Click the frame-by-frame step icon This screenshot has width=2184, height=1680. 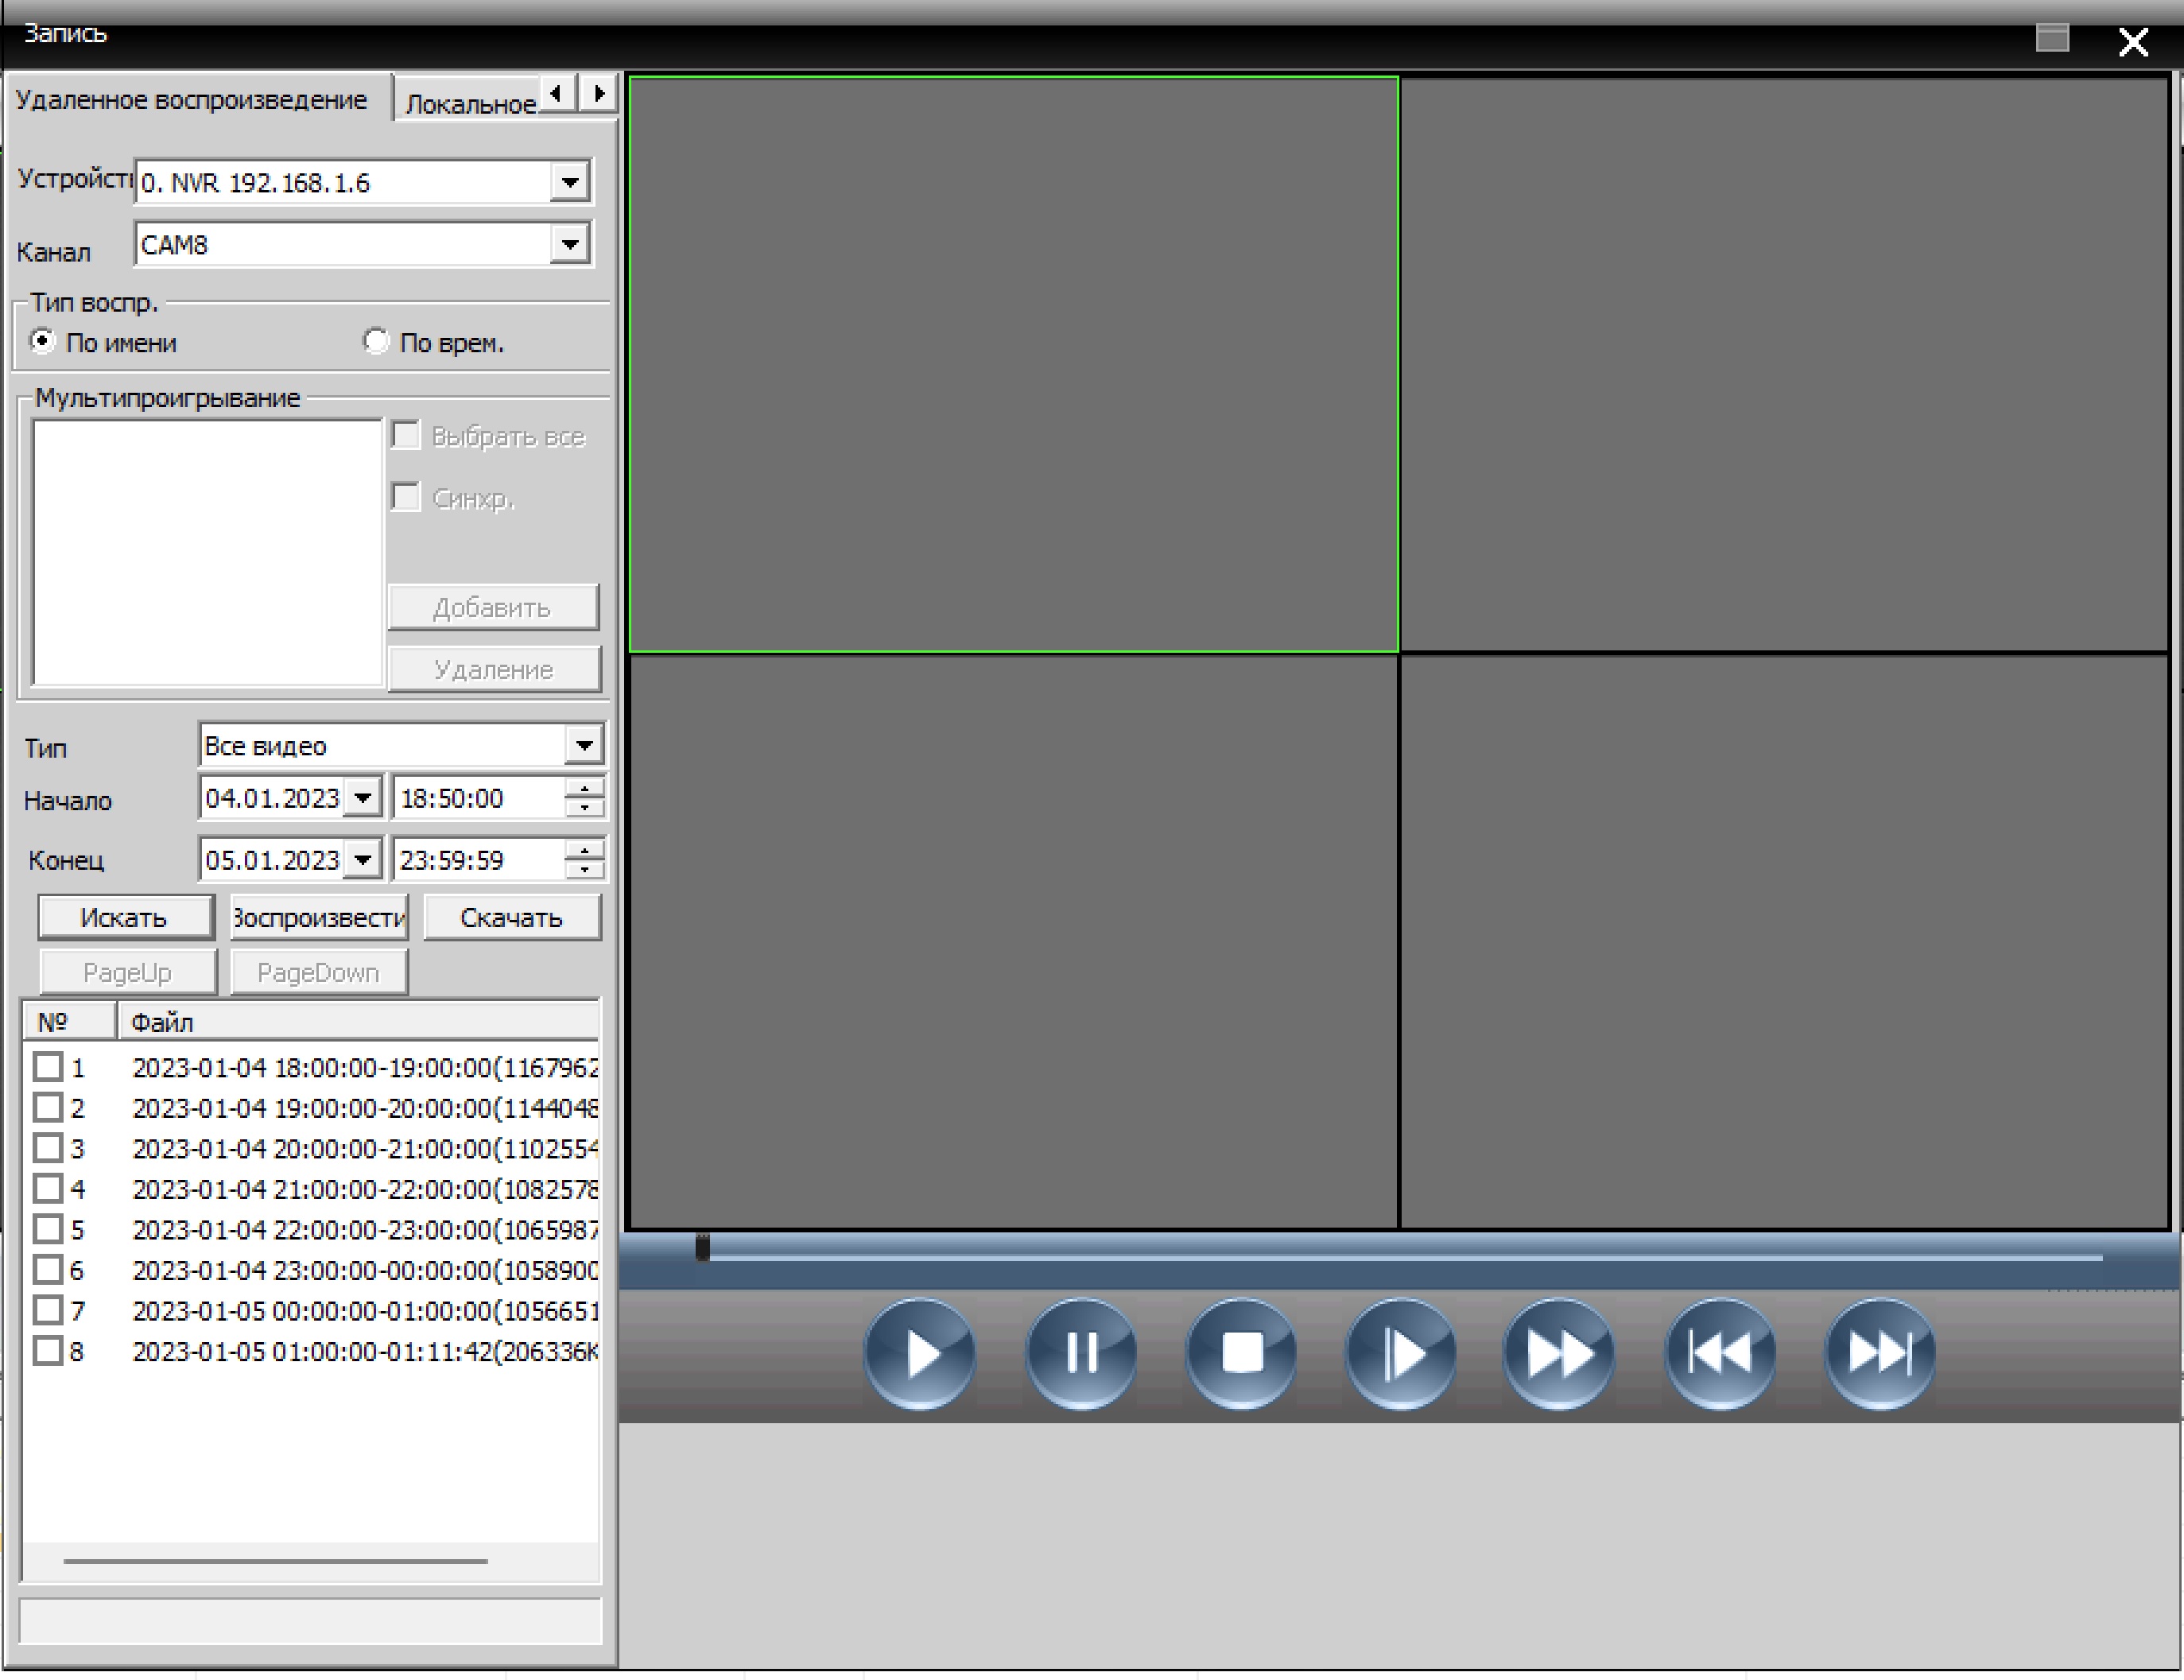point(1400,1354)
